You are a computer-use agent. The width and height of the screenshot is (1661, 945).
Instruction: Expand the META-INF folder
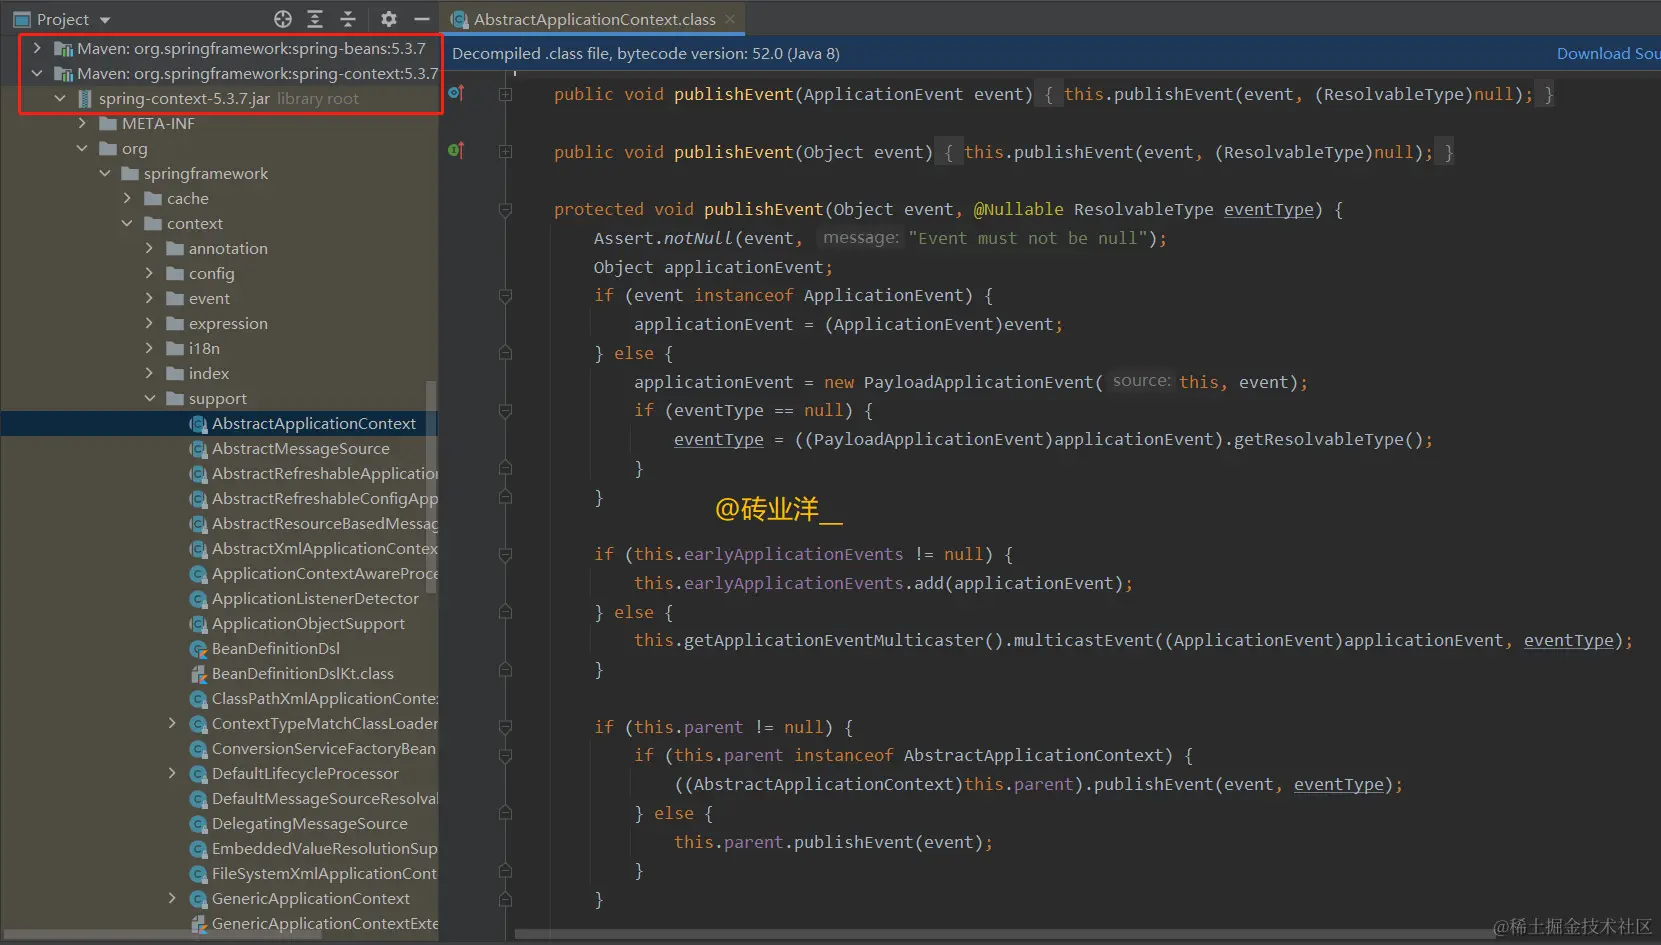tap(82, 123)
